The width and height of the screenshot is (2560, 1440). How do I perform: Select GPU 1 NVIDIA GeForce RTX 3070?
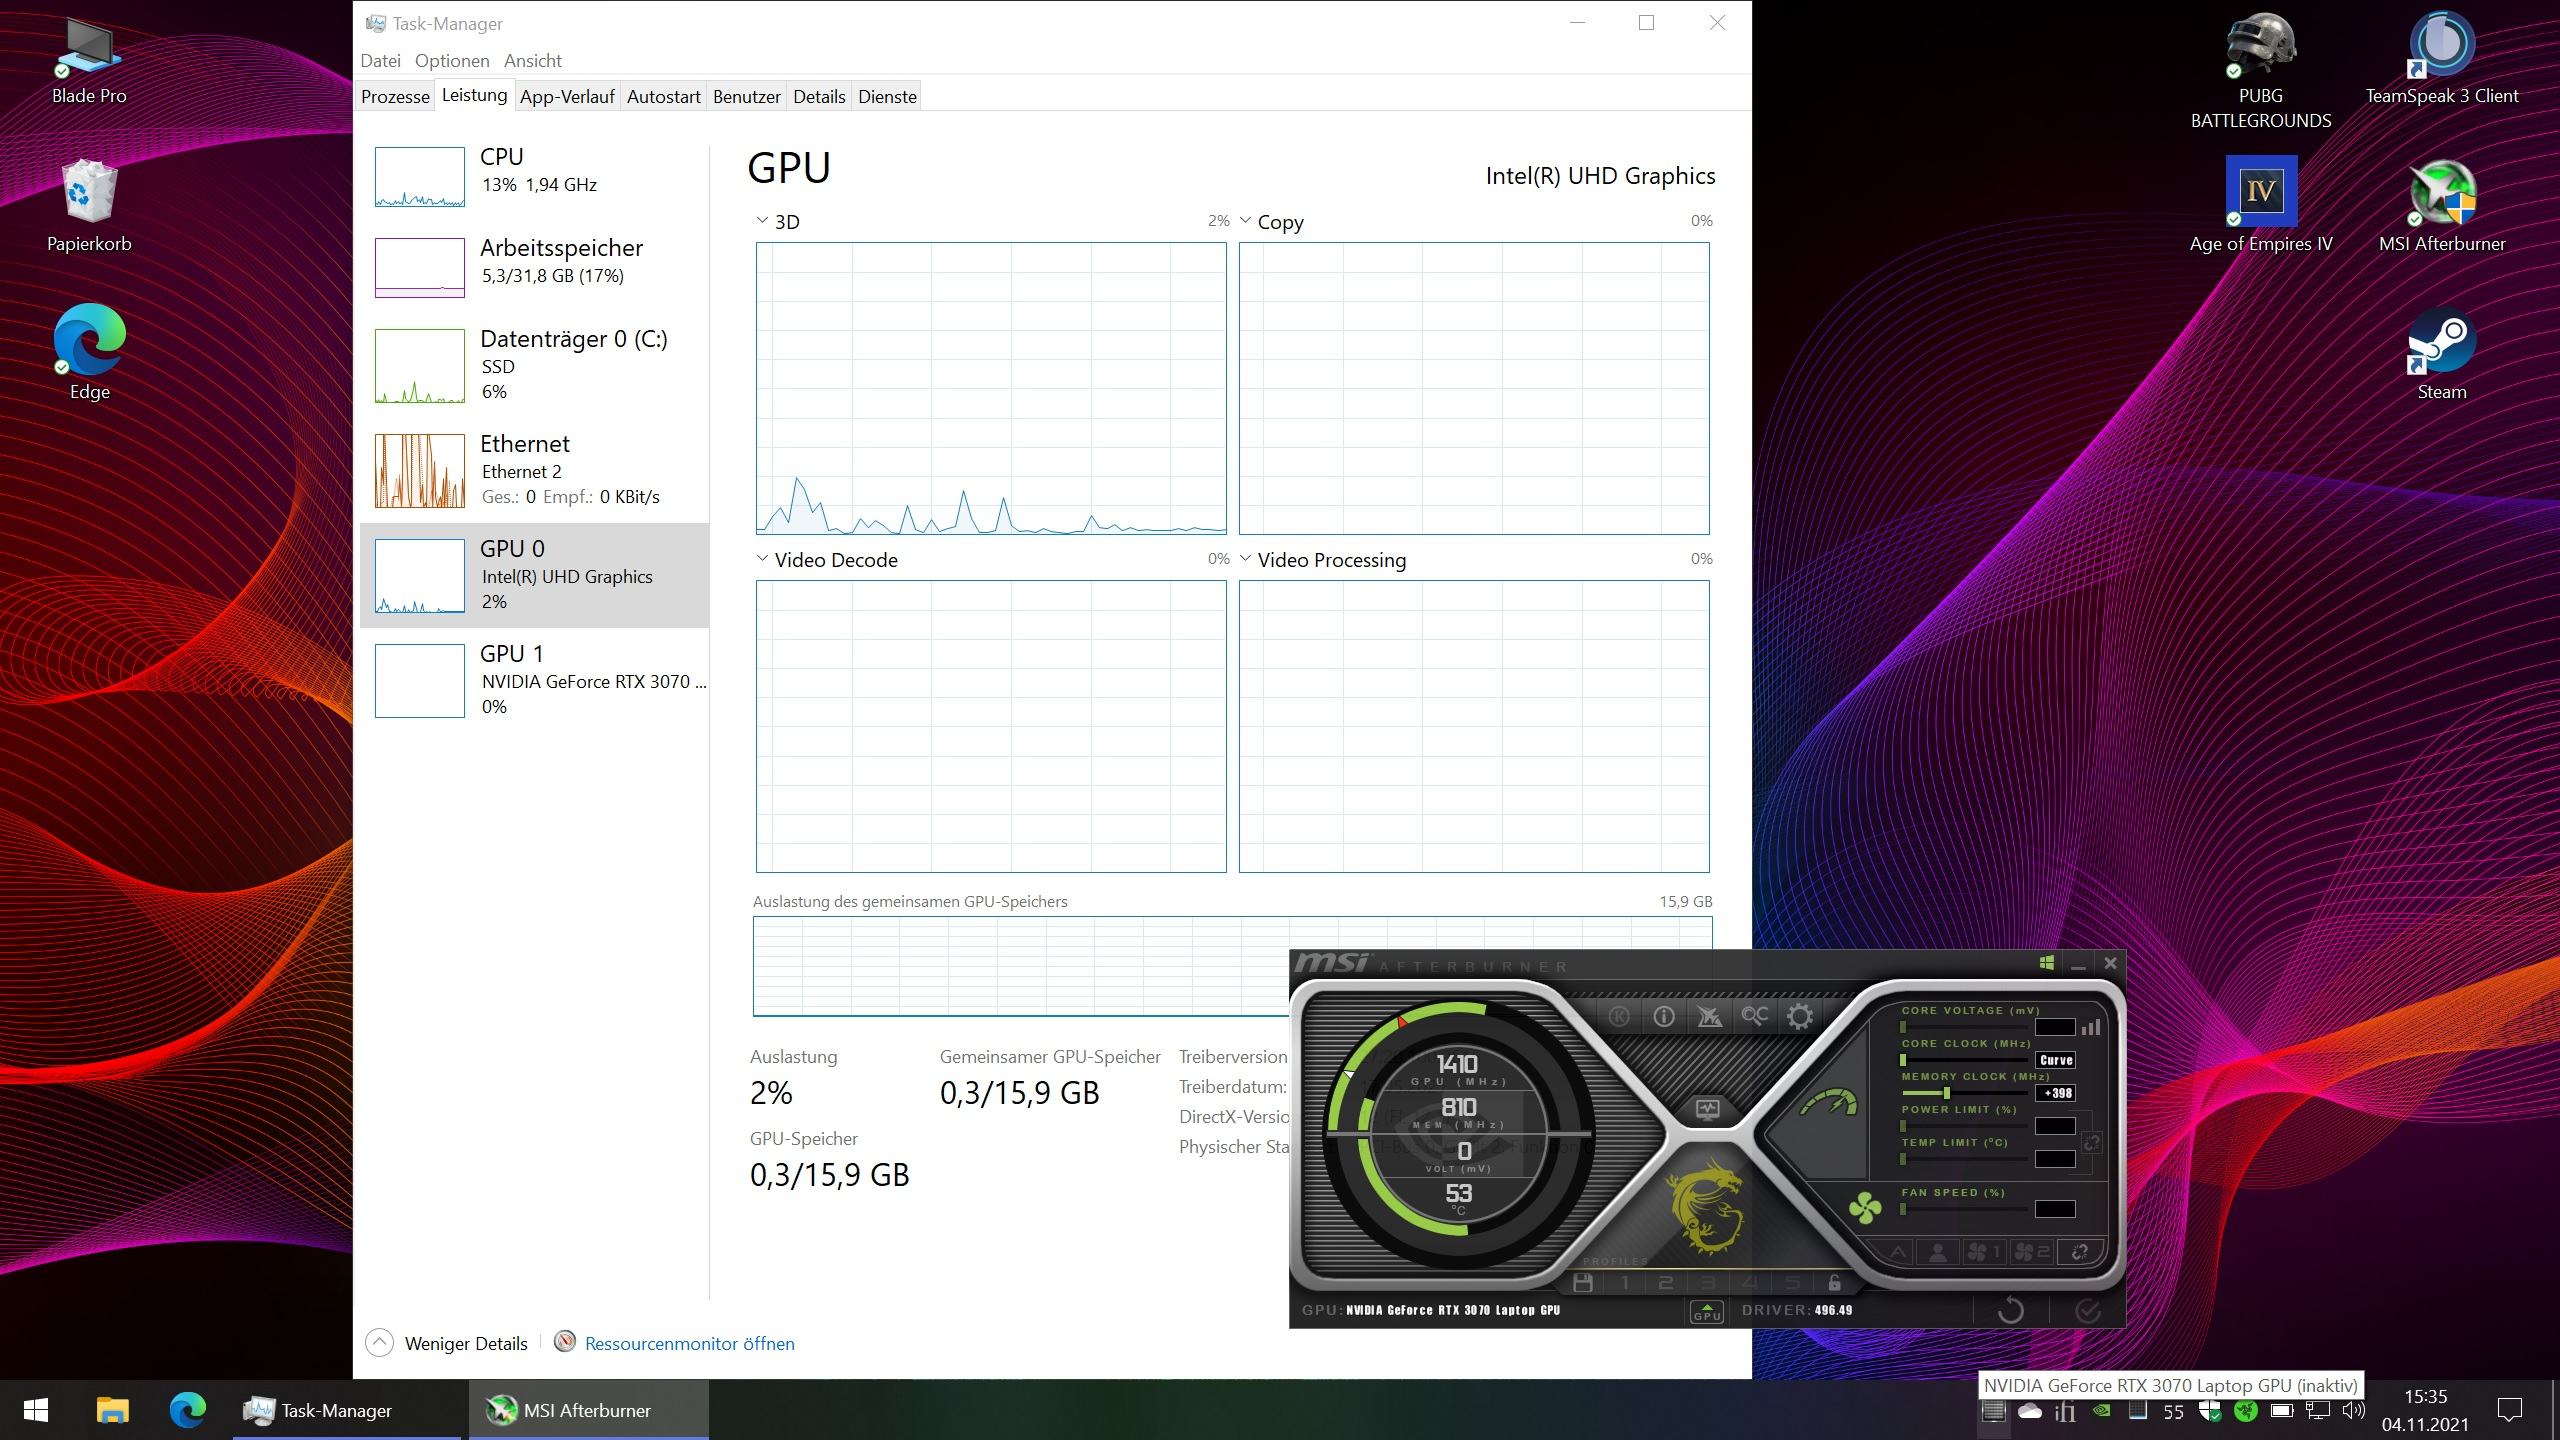pyautogui.click(x=534, y=680)
